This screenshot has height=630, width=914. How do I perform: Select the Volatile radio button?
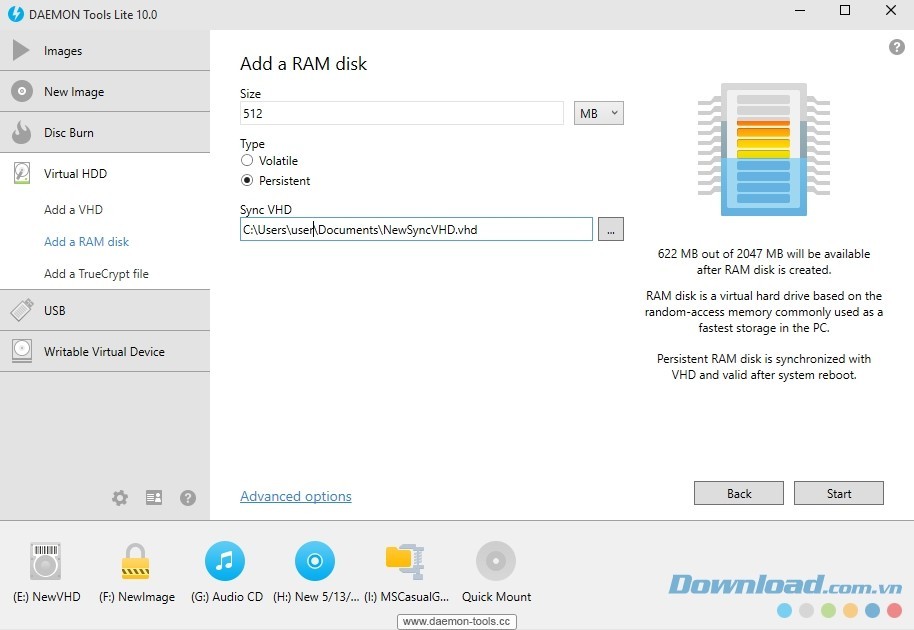click(x=247, y=160)
